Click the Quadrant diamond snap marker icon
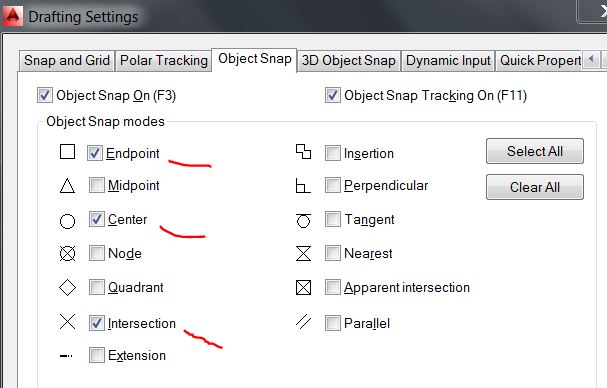 [x=67, y=288]
